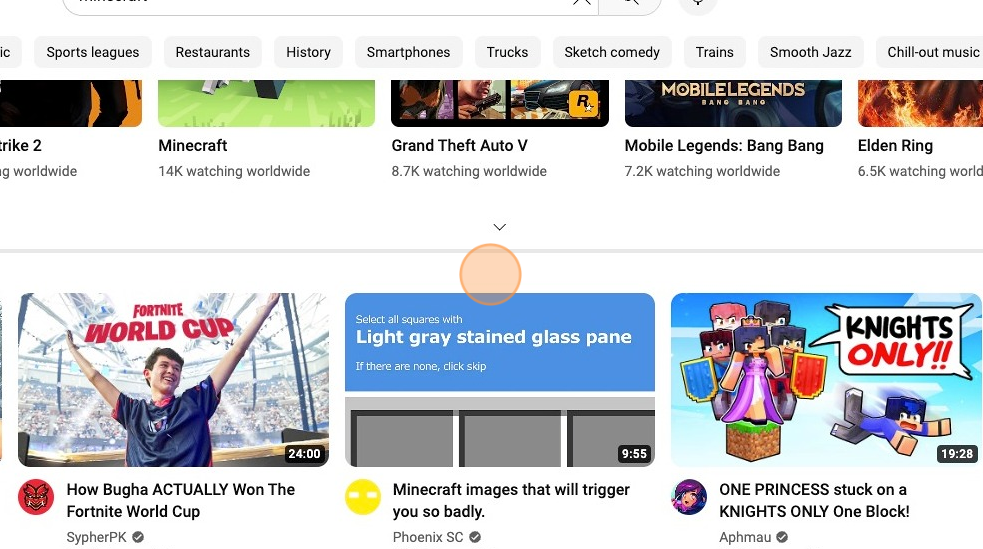Activate the voice search microphone icon
Viewport: 983px width, 549px height.
coord(698,3)
